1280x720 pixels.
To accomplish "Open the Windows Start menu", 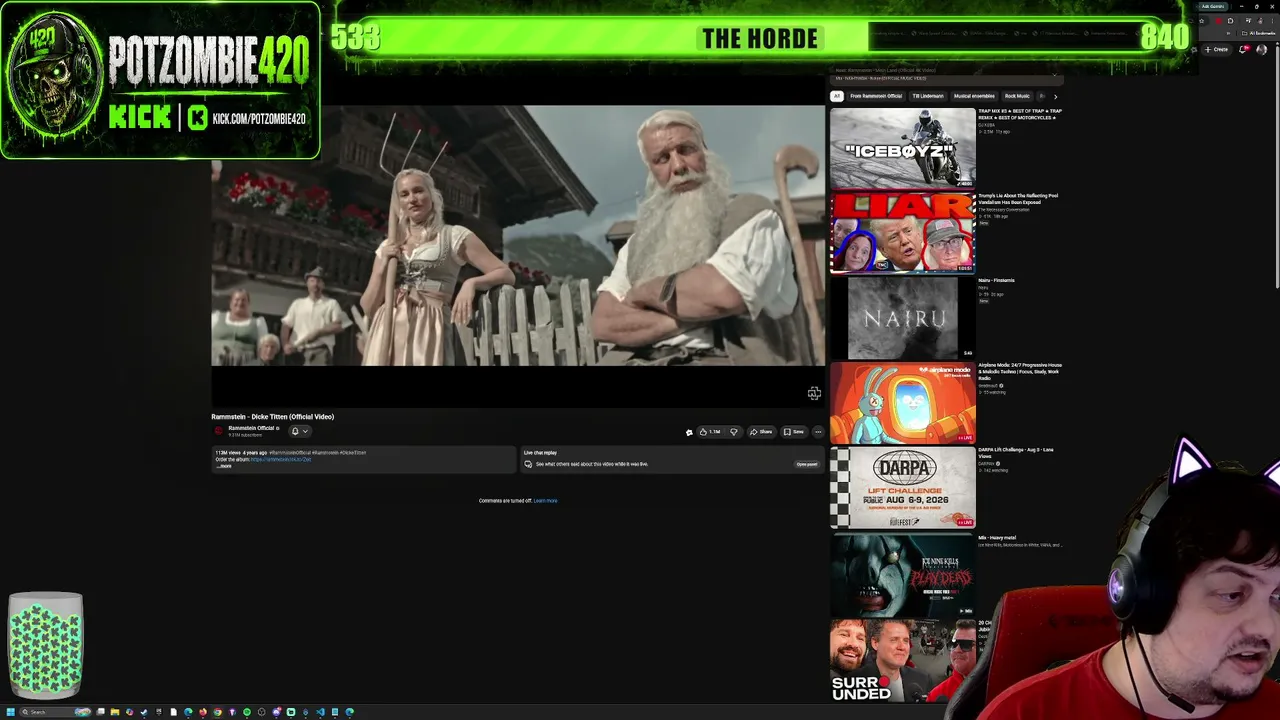I will click(x=11, y=712).
